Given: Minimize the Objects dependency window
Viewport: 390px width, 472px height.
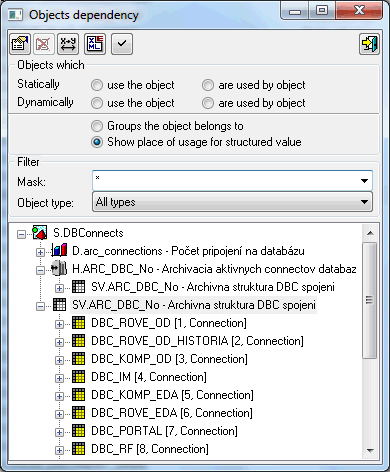Looking at the screenshot, I should coord(295,11).
